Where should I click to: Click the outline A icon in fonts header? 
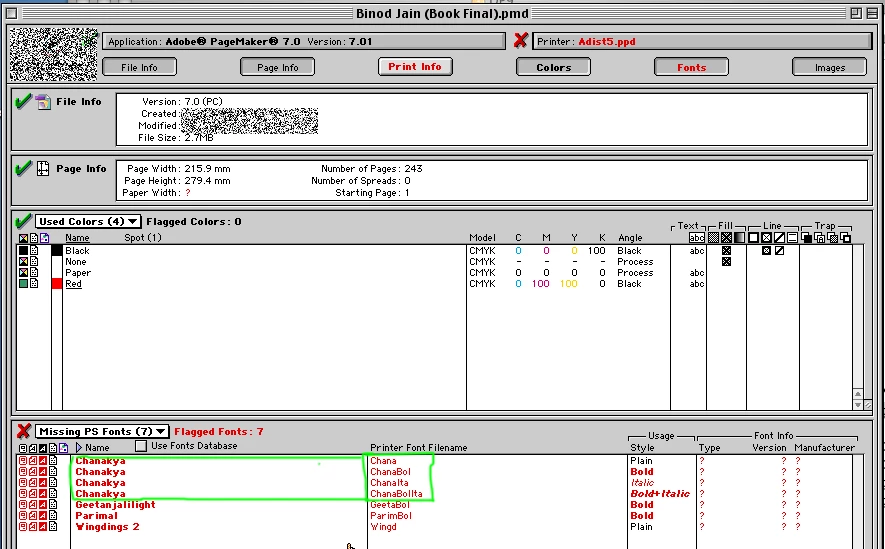(x=33, y=448)
